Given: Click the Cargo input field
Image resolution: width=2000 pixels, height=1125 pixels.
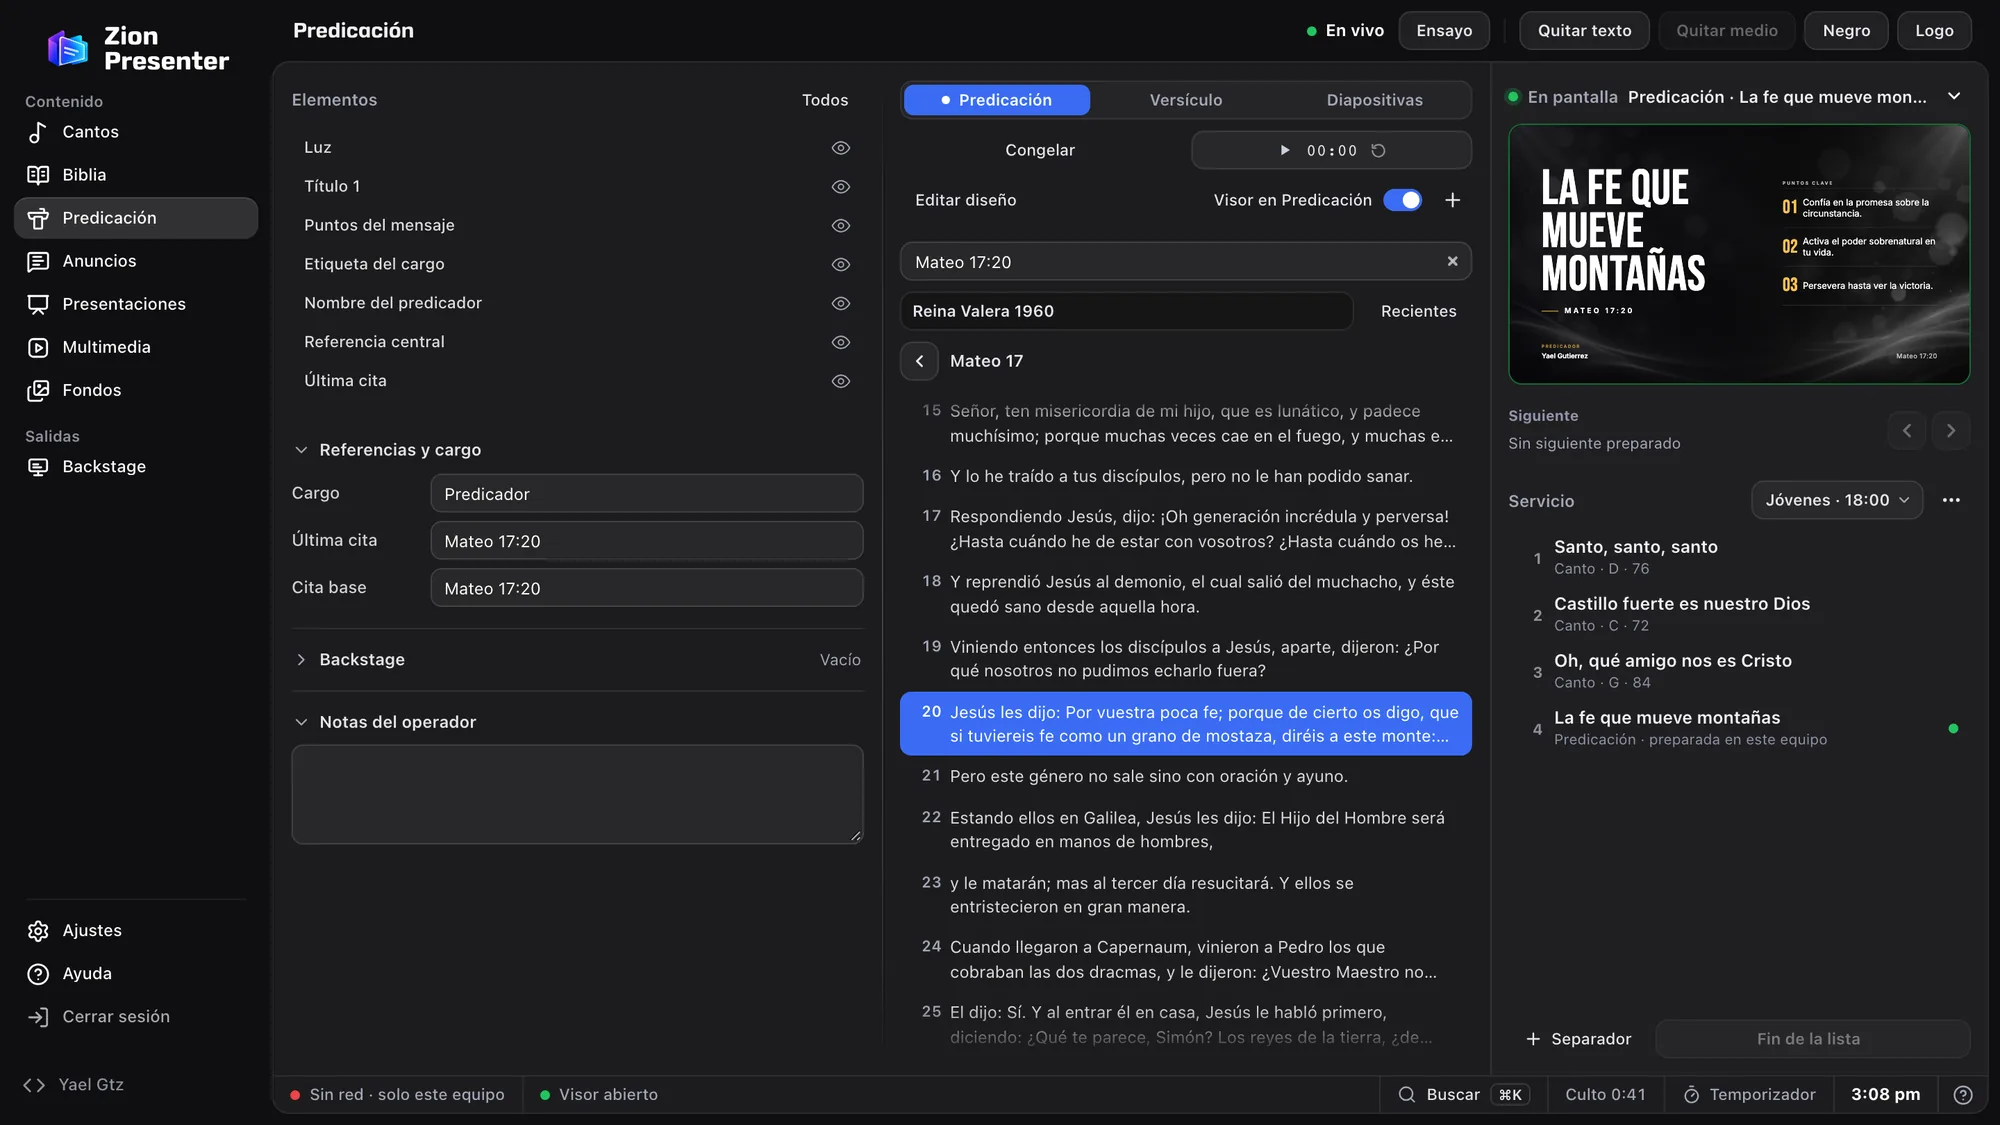Looking at the screenshot, I should coord(647,494).
